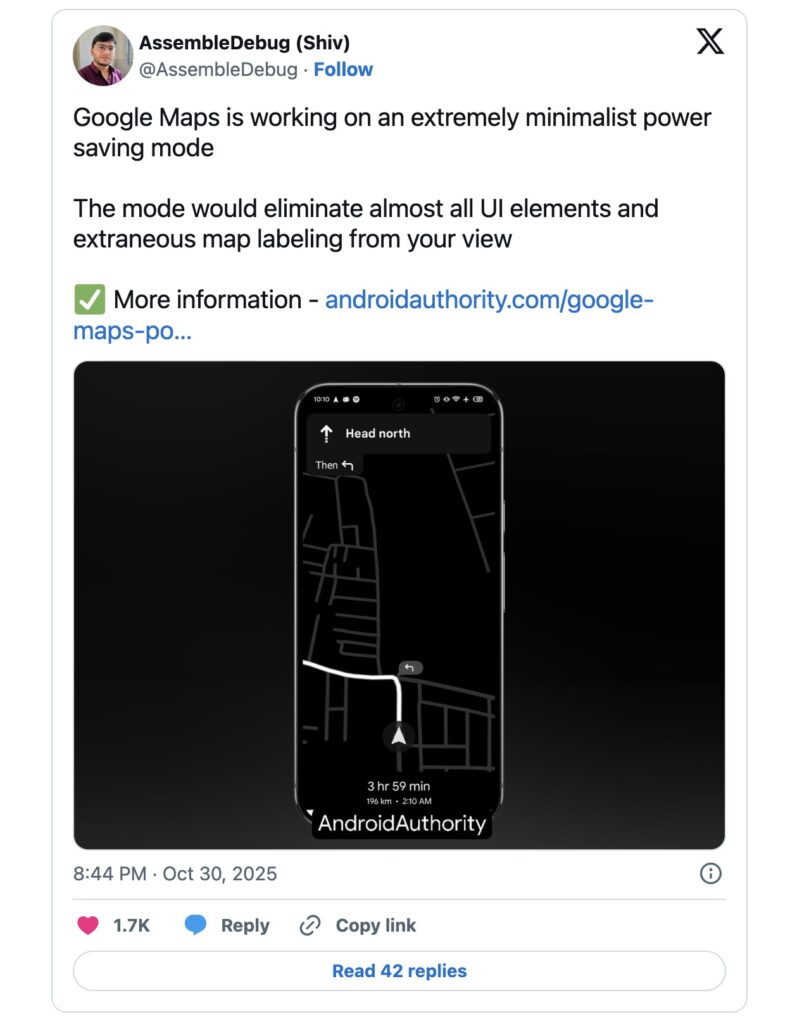Image resolution: width=790 pixels, height=1024 pixels.
Task: Click the Head north direction banner
Action: click(400, 433)
